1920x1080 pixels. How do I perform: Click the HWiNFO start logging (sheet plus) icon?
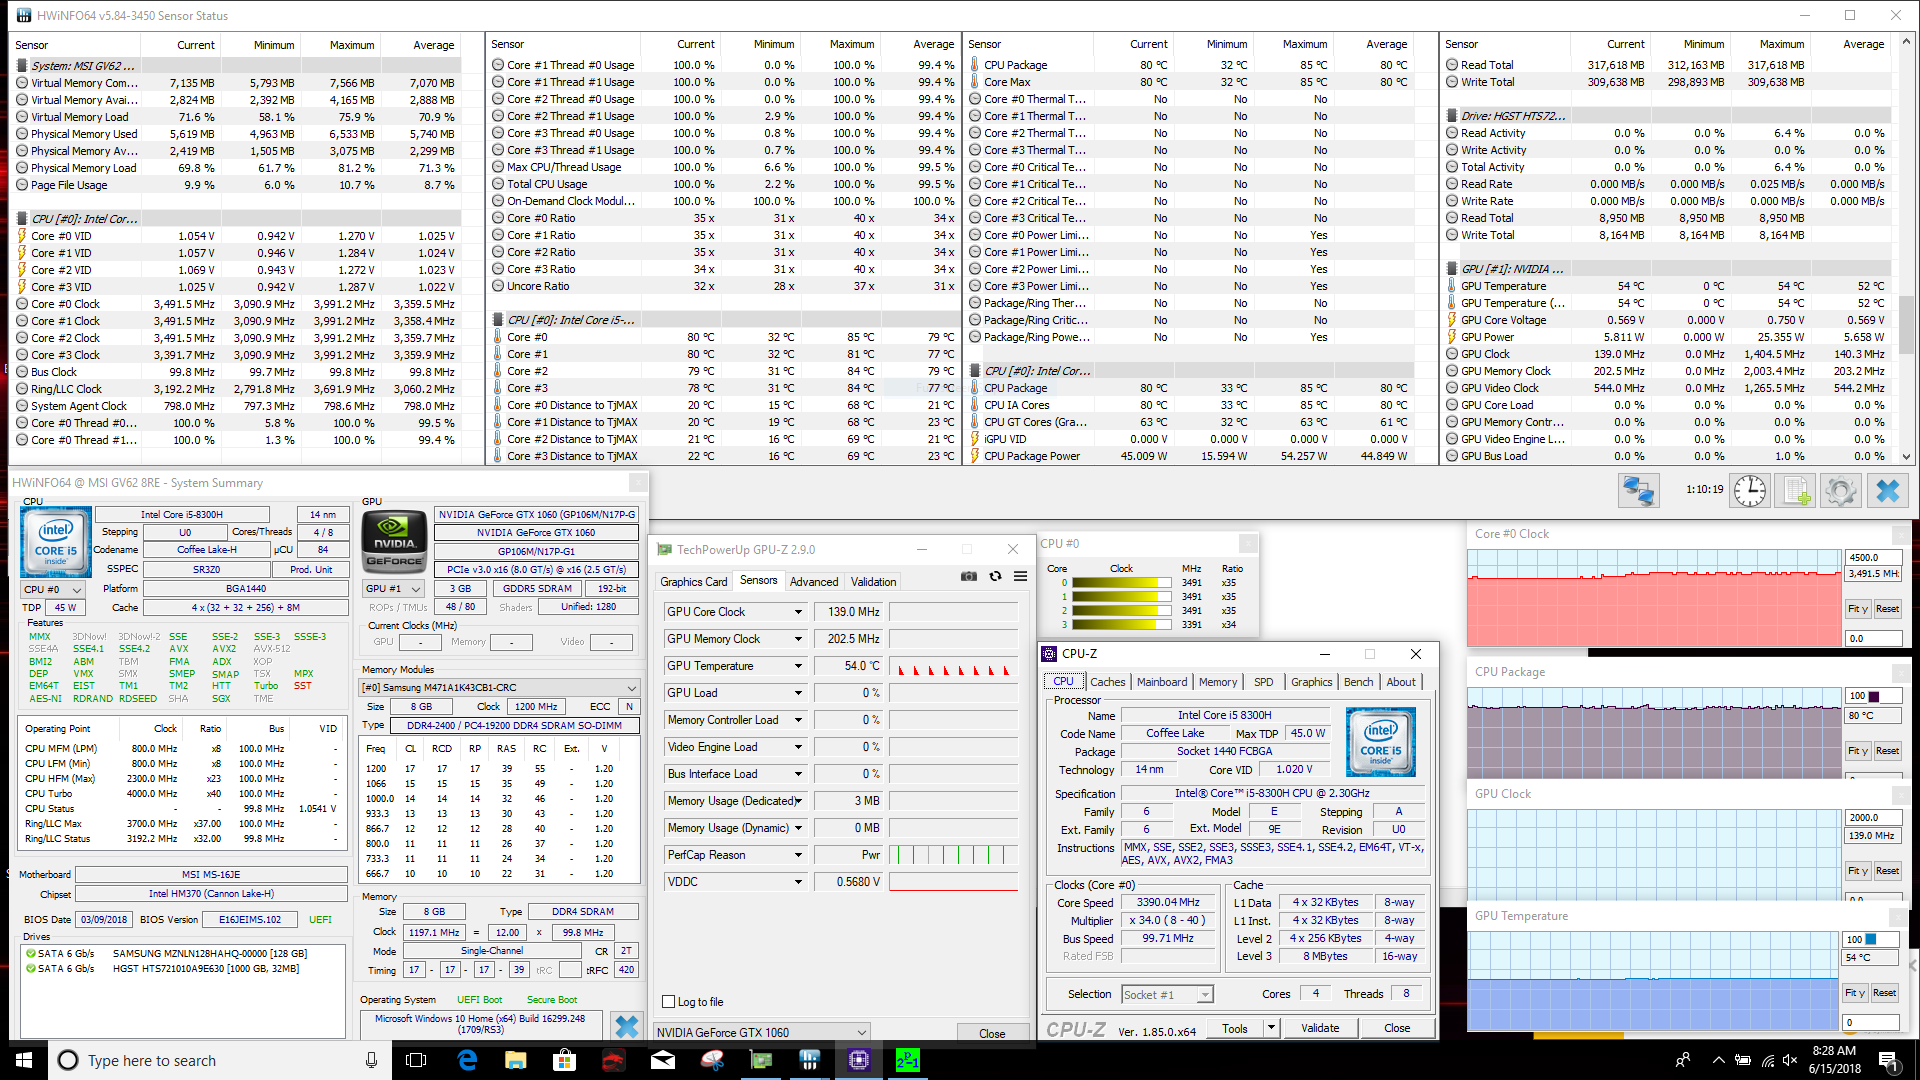coord(1796,491)
